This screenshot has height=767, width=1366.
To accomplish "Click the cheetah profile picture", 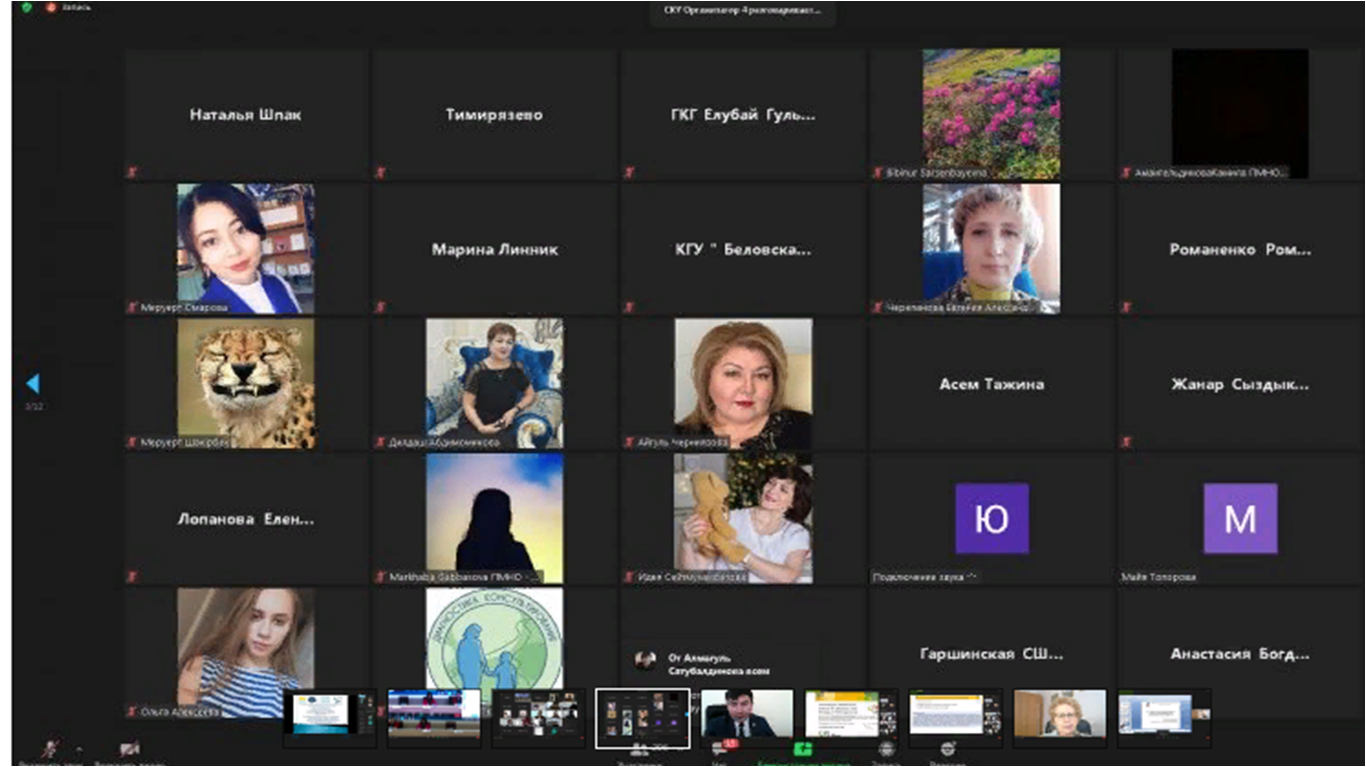I will point(246,383).
